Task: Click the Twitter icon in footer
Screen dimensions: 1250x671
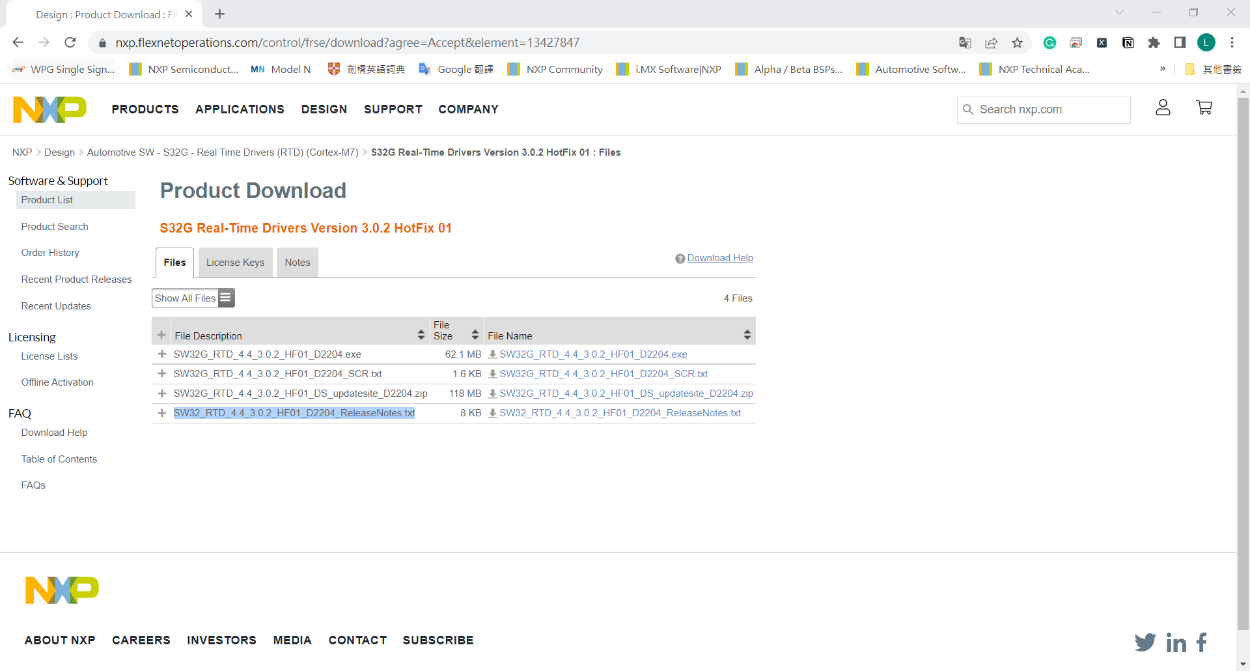Action: point(1145,642)
